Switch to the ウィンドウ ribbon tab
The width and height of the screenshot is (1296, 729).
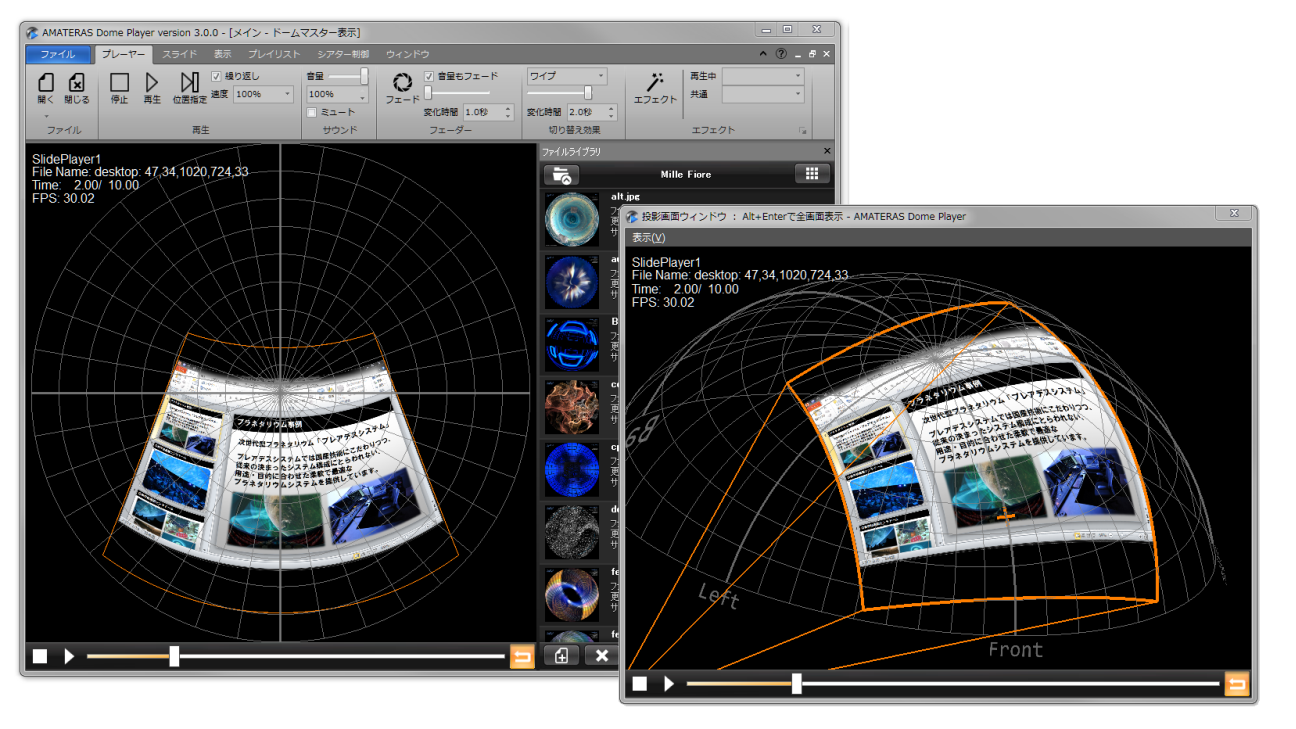[x=408, y=54]
